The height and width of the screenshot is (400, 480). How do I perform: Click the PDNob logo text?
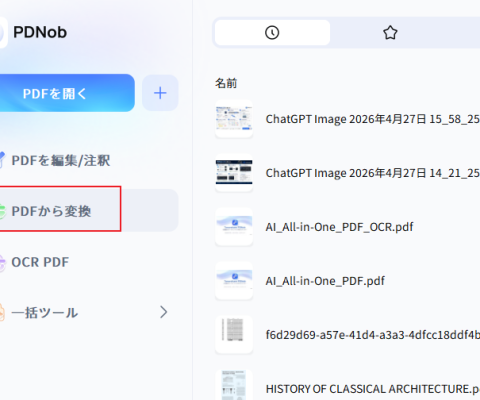click(40, 32)
